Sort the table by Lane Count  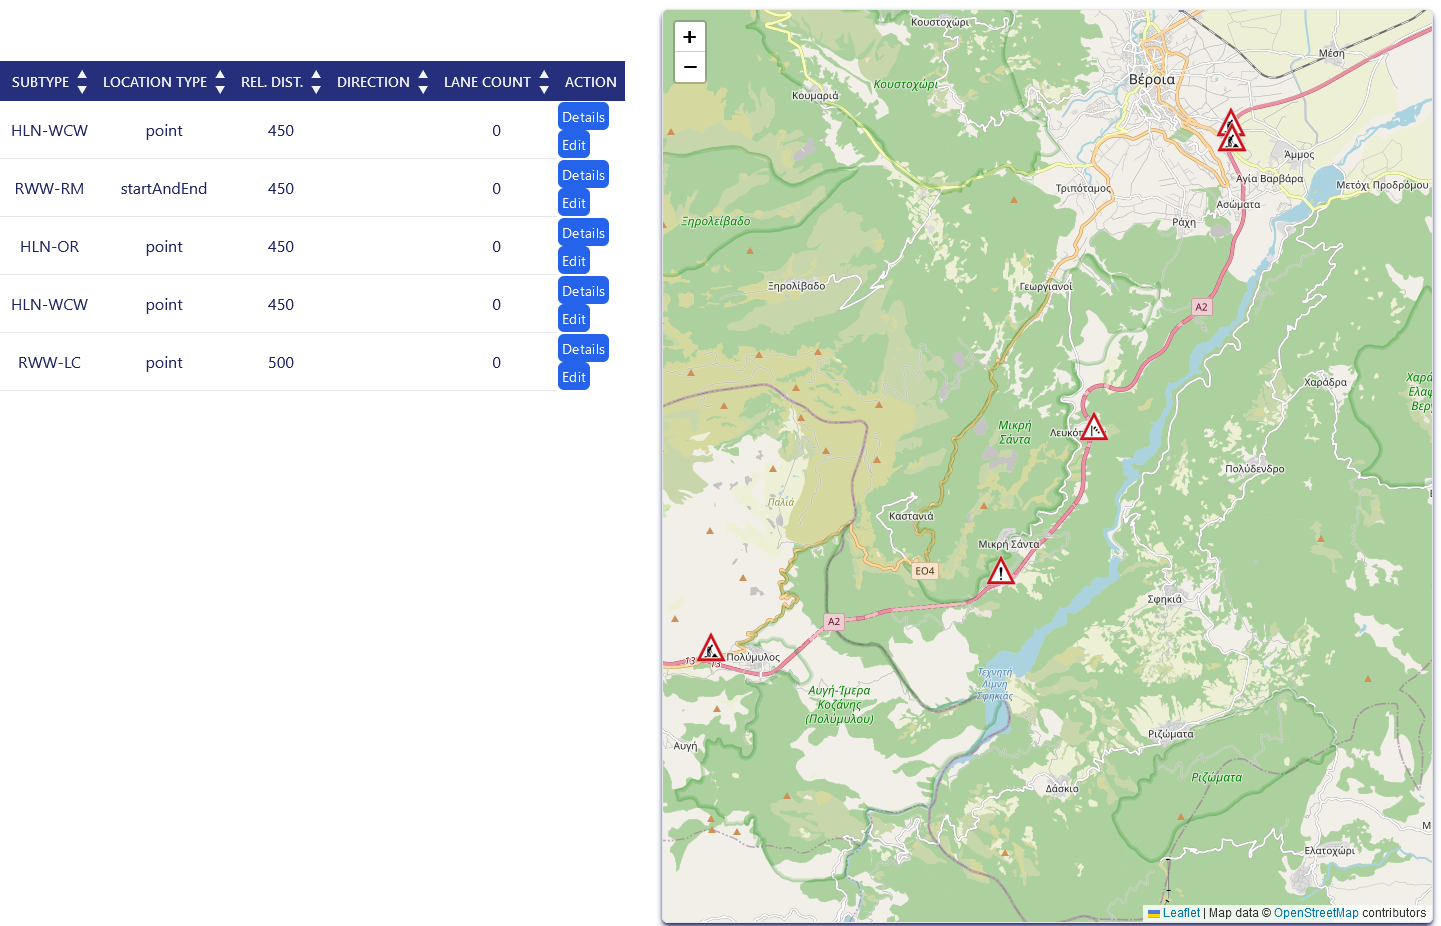(496, 82)
